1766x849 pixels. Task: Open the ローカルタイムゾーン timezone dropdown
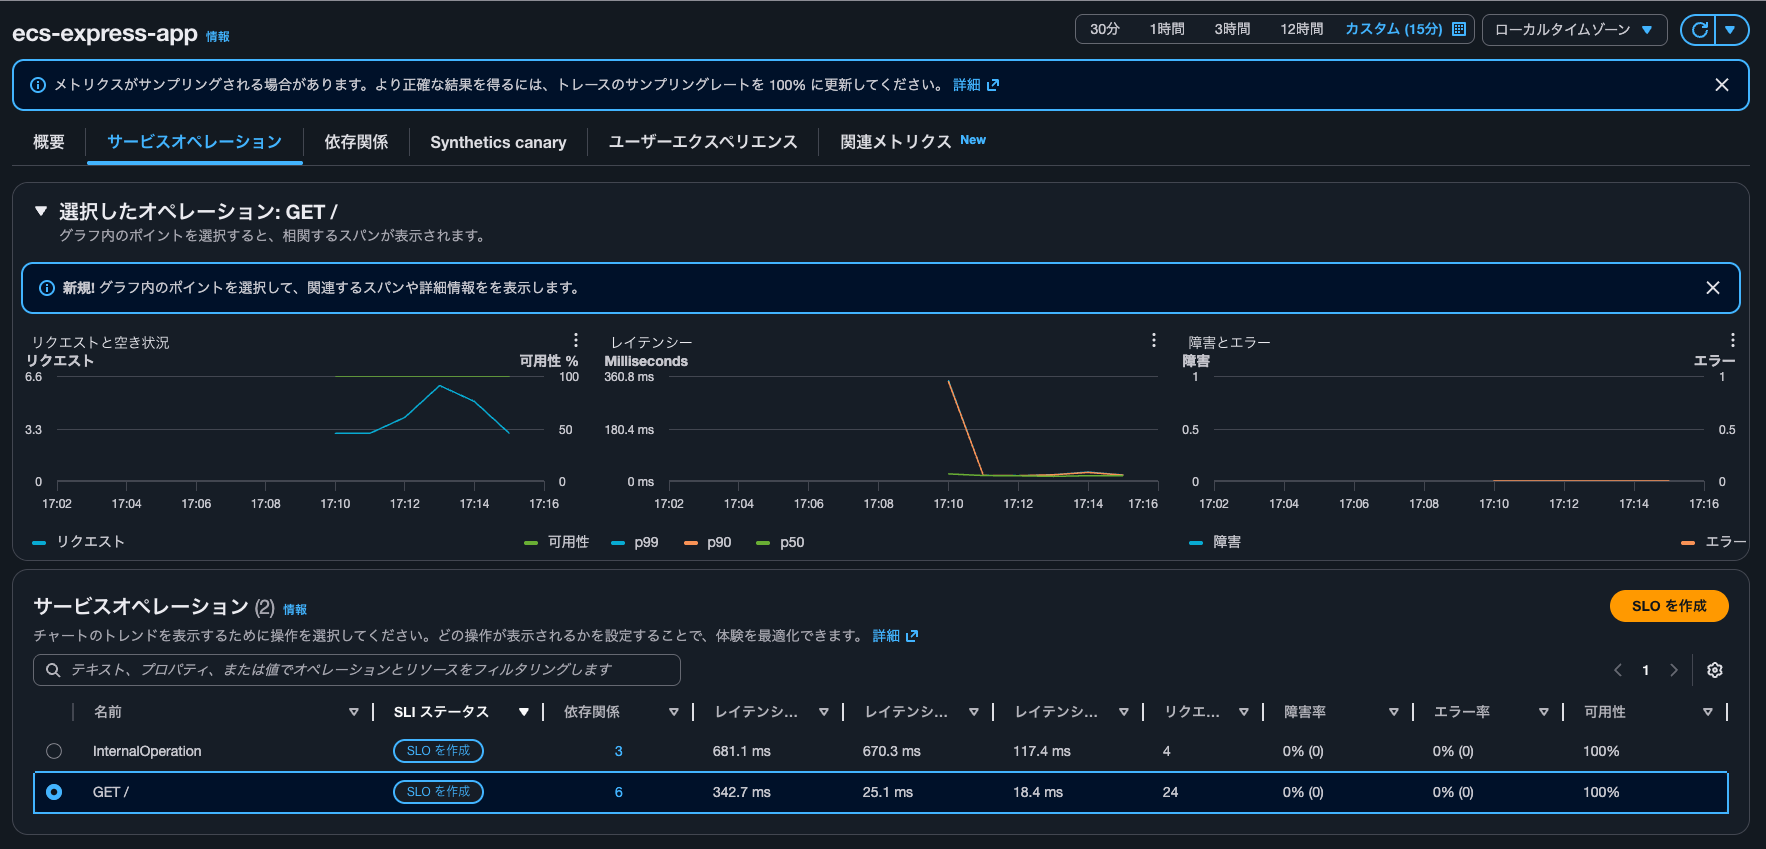coord(1574,30)
